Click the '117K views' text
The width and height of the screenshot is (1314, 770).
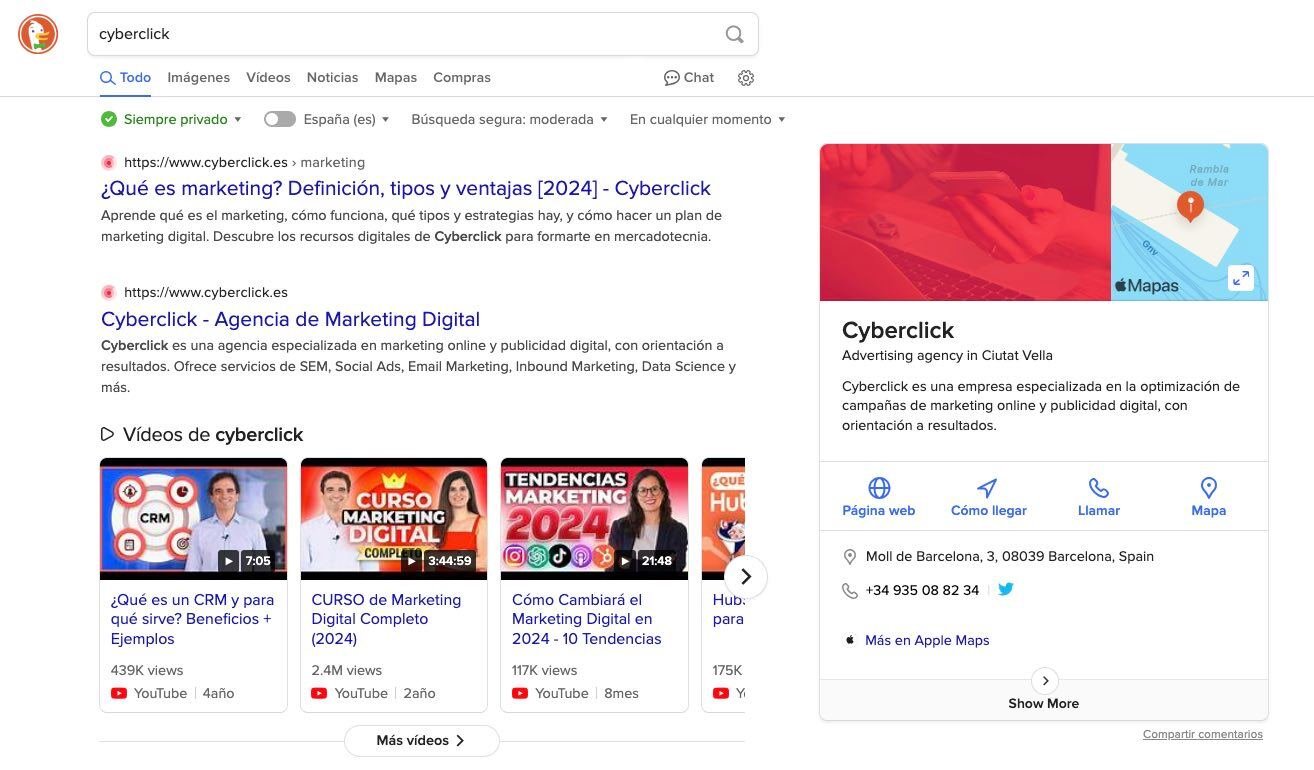(545, 670)
